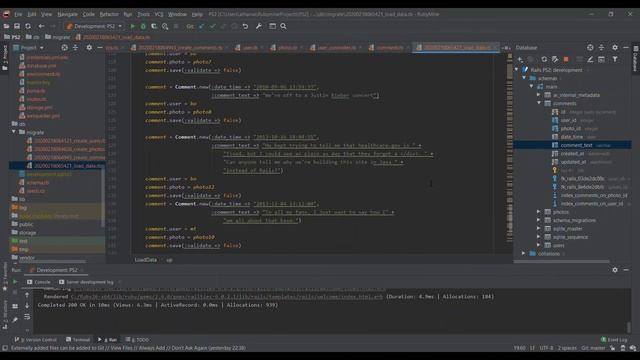
Task: Click the green Run button in toolbar
Action: pyautogui.click(x=132, y=26)
